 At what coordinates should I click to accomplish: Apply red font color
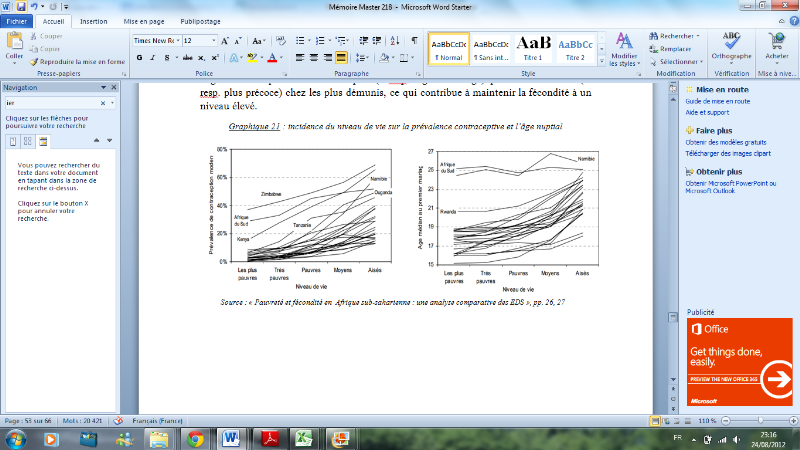pyautogui.click(x=272, y=58)
